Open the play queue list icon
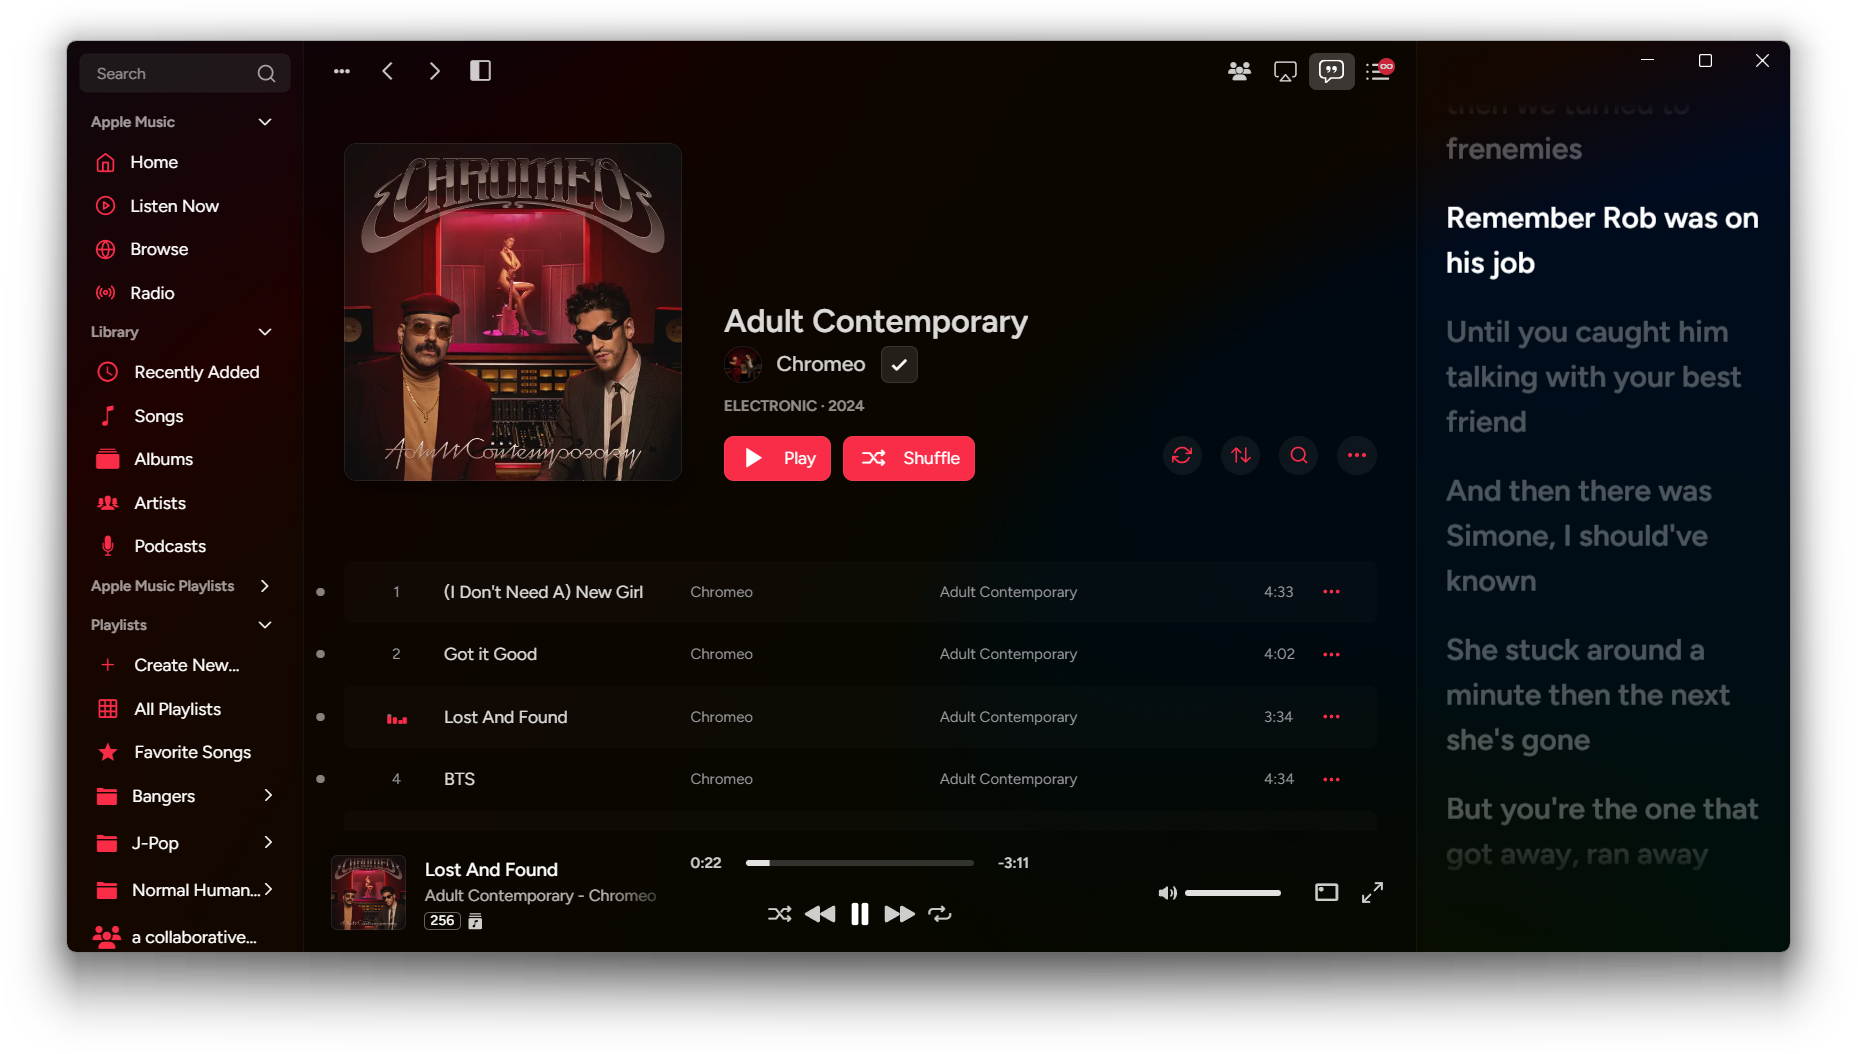 point(1379,70)
